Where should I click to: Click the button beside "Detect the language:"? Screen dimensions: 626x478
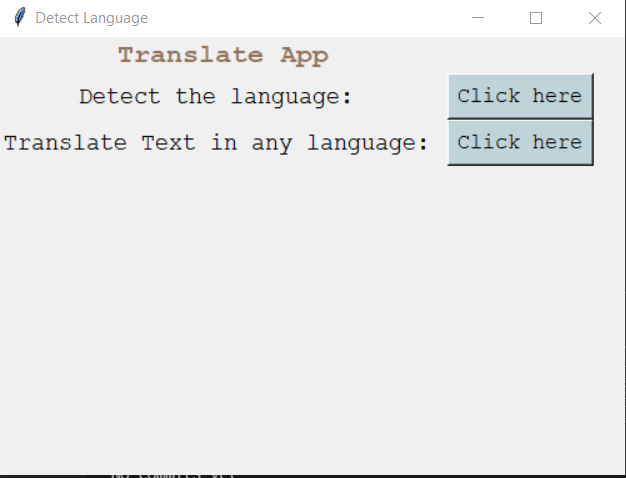tap(521, 96)
